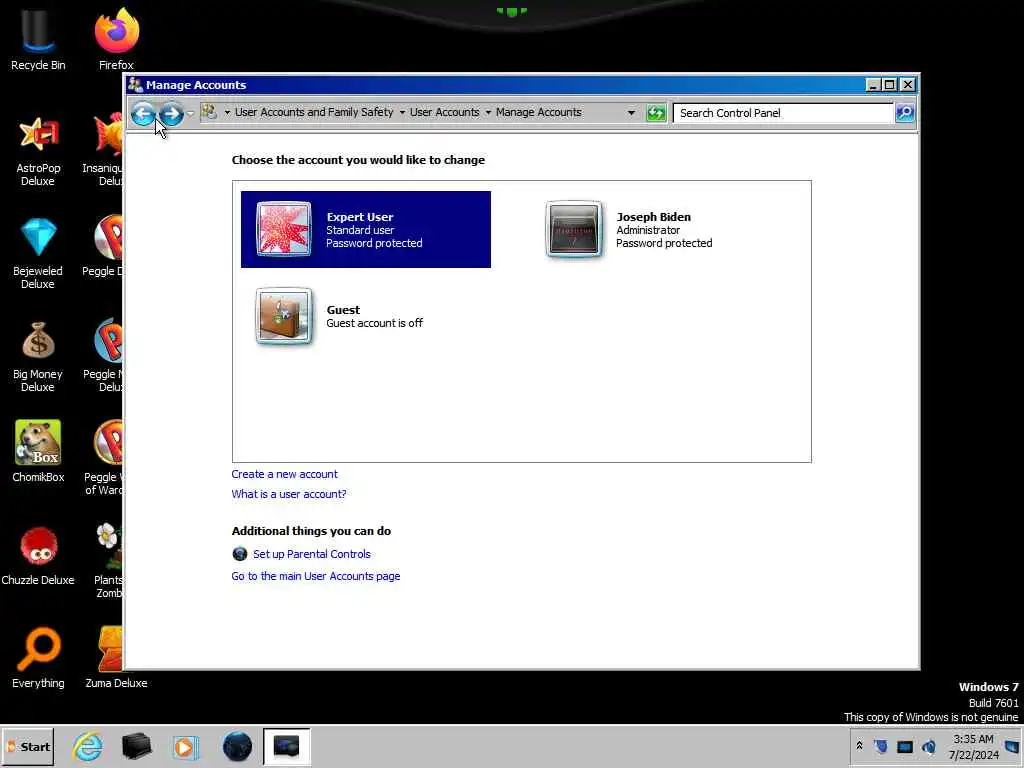Expand arrow after User Accounts breadcrumb
This screenshot has height=768, width=1024.
pos(488,113)
